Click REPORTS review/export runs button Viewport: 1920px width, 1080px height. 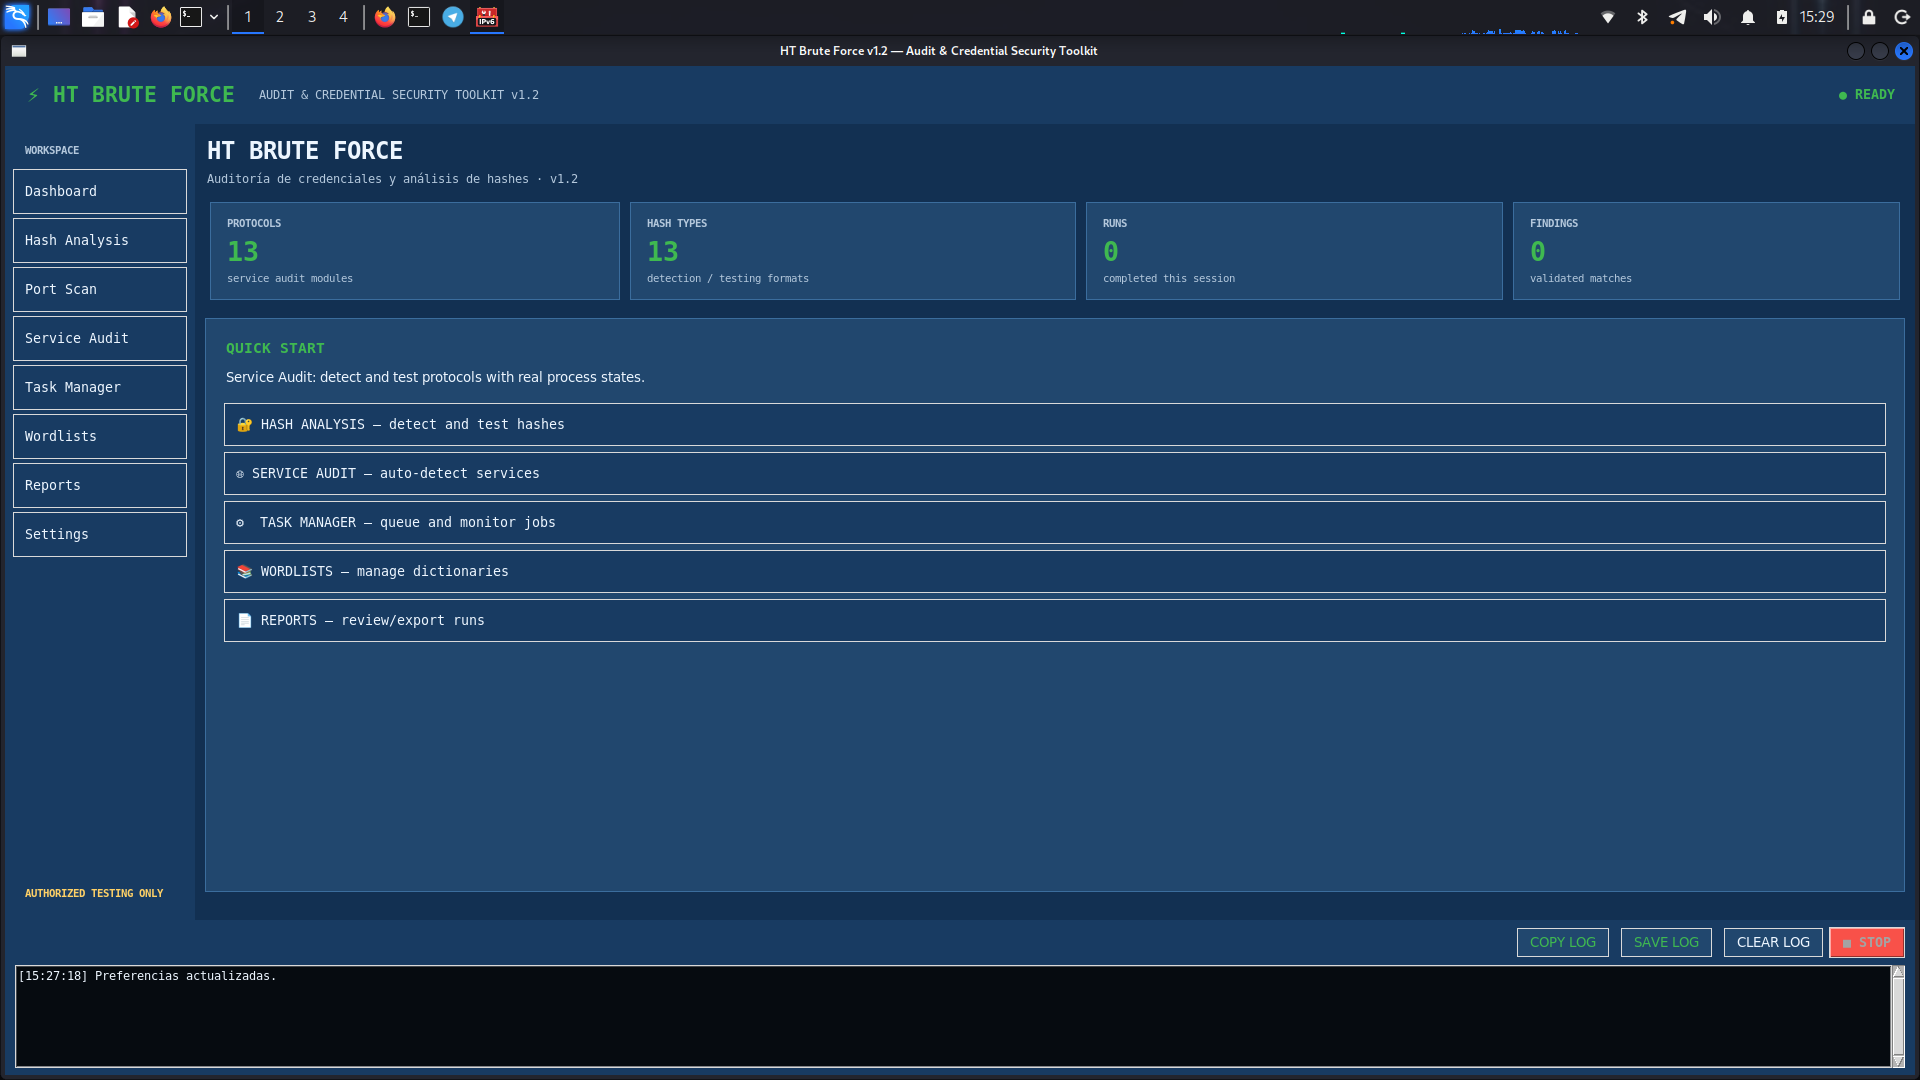(x=1055, y=620)
